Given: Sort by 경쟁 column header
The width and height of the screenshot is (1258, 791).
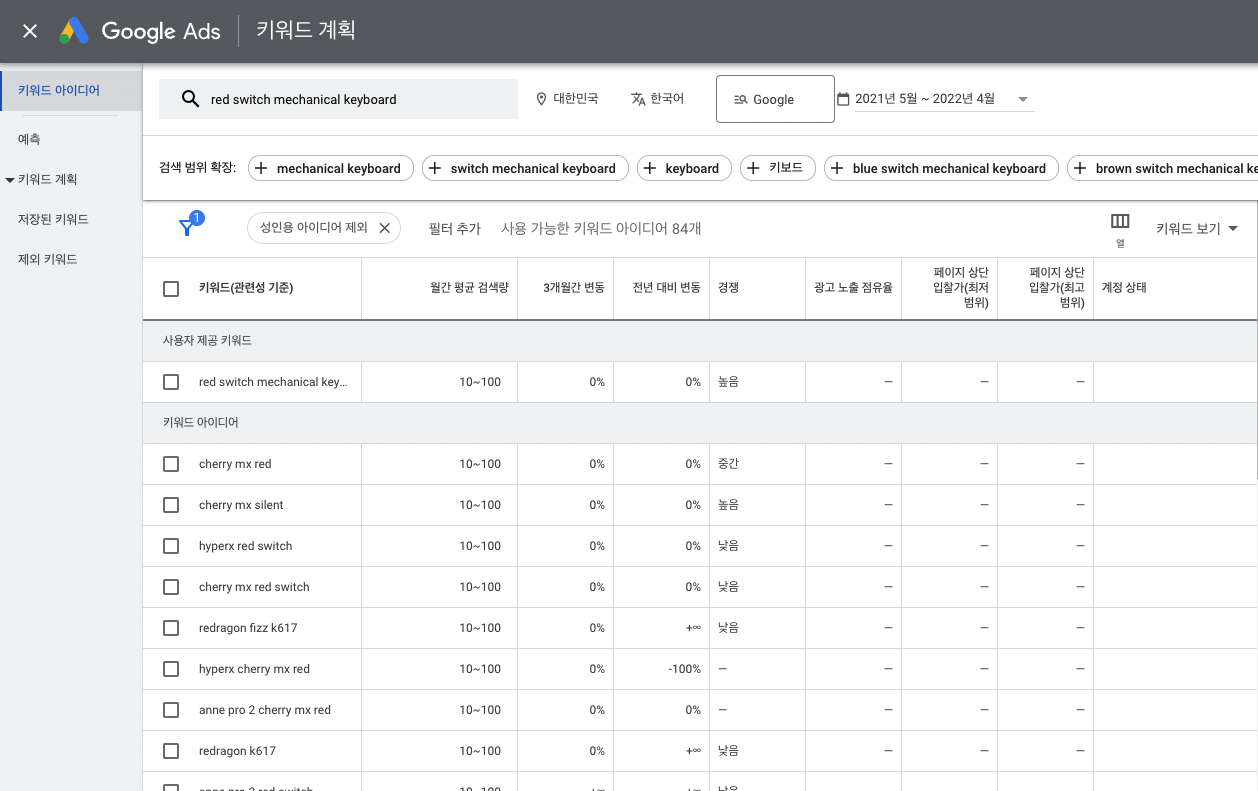Looking at the screenshot, I should pos(728,288).
